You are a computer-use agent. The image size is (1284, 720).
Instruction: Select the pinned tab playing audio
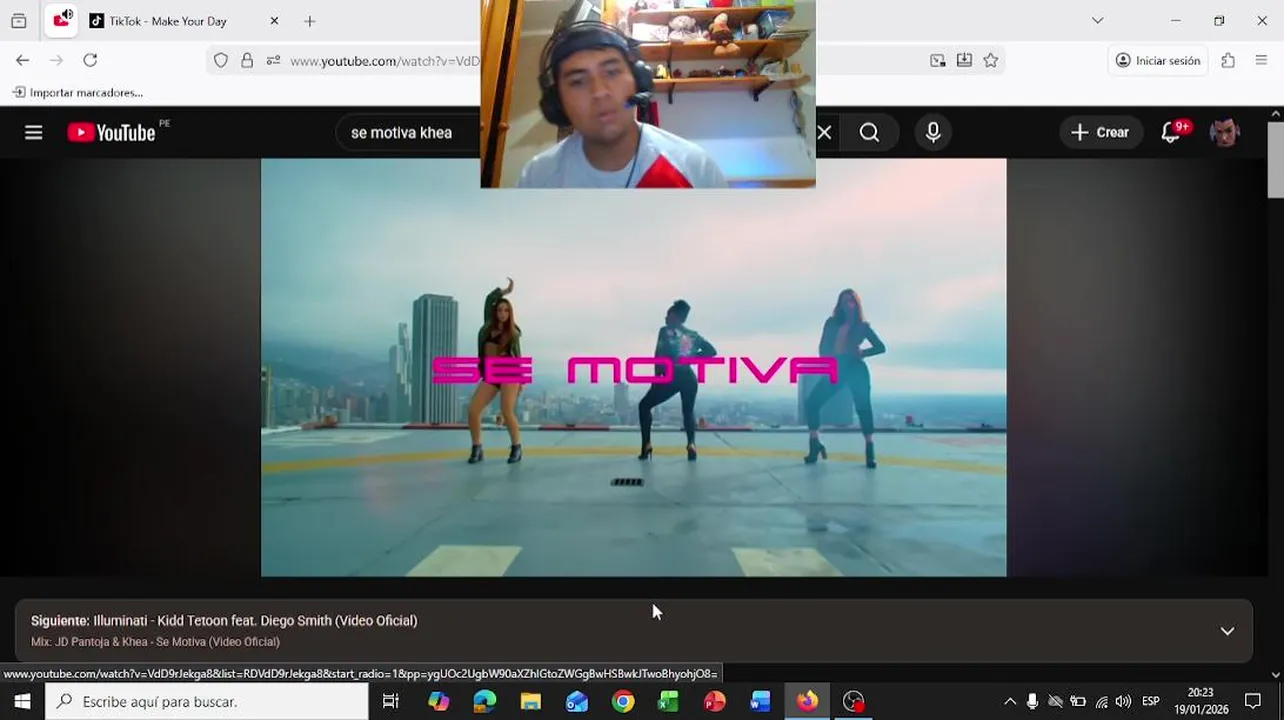[61, 20]
